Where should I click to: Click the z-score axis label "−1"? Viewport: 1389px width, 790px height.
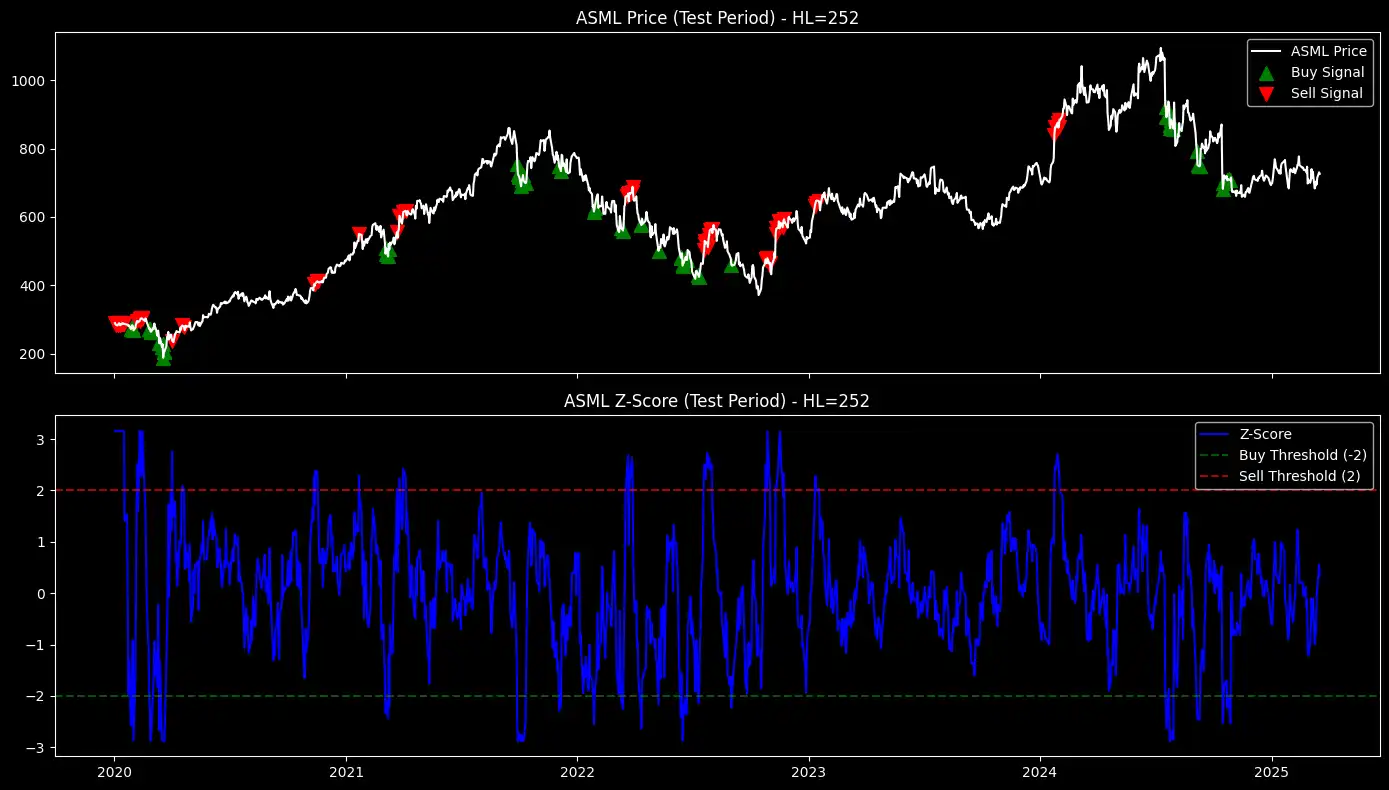[34, 645]
